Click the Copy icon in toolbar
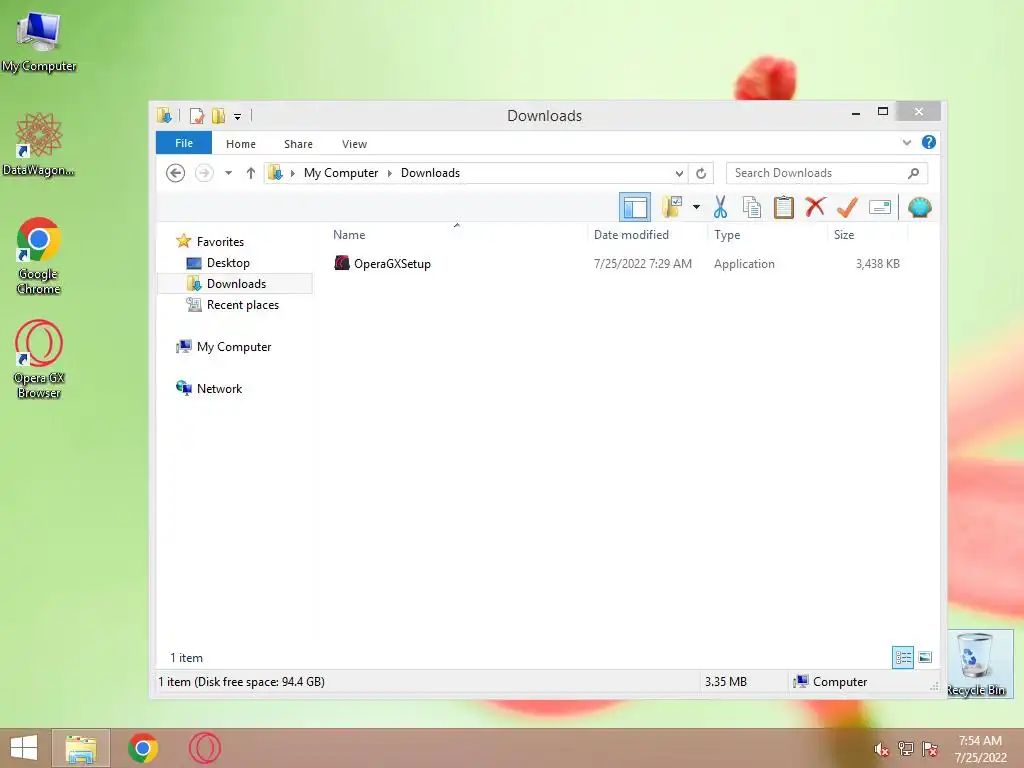1024x768 pixels. click(x=752, y=207)
